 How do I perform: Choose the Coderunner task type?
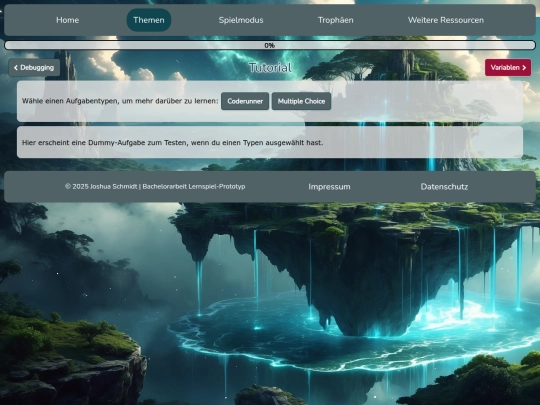[x=245, y=101]
